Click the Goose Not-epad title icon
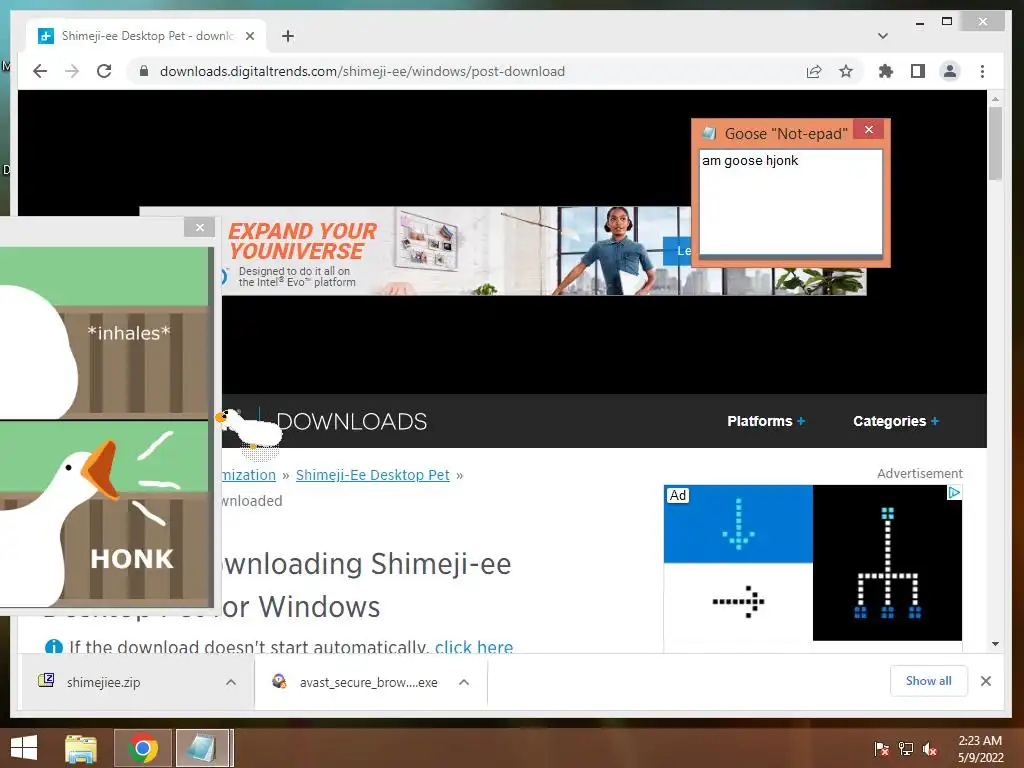 coord(709,133)
